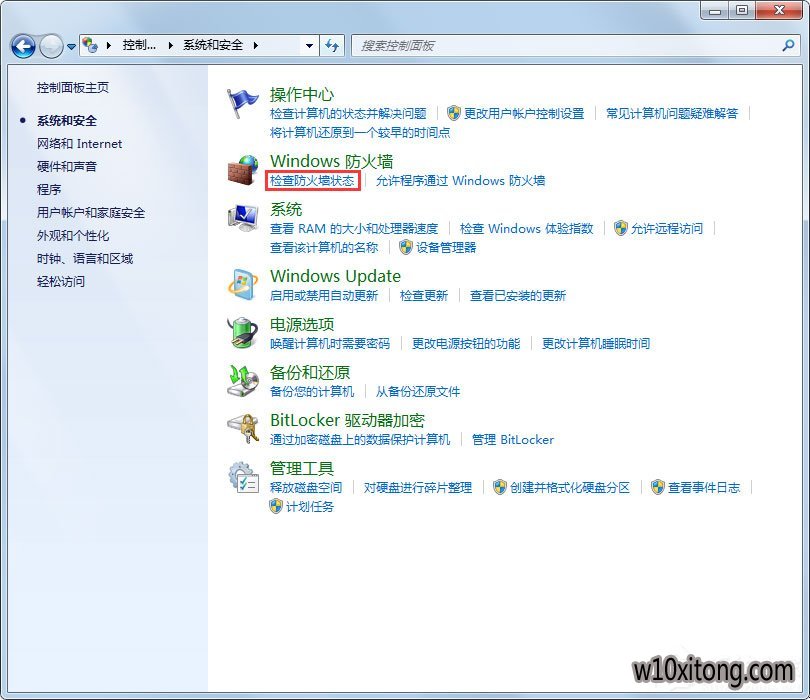Click the search magnifier icon
Viewport: 810px width, 700px height.
pos(788,45)
